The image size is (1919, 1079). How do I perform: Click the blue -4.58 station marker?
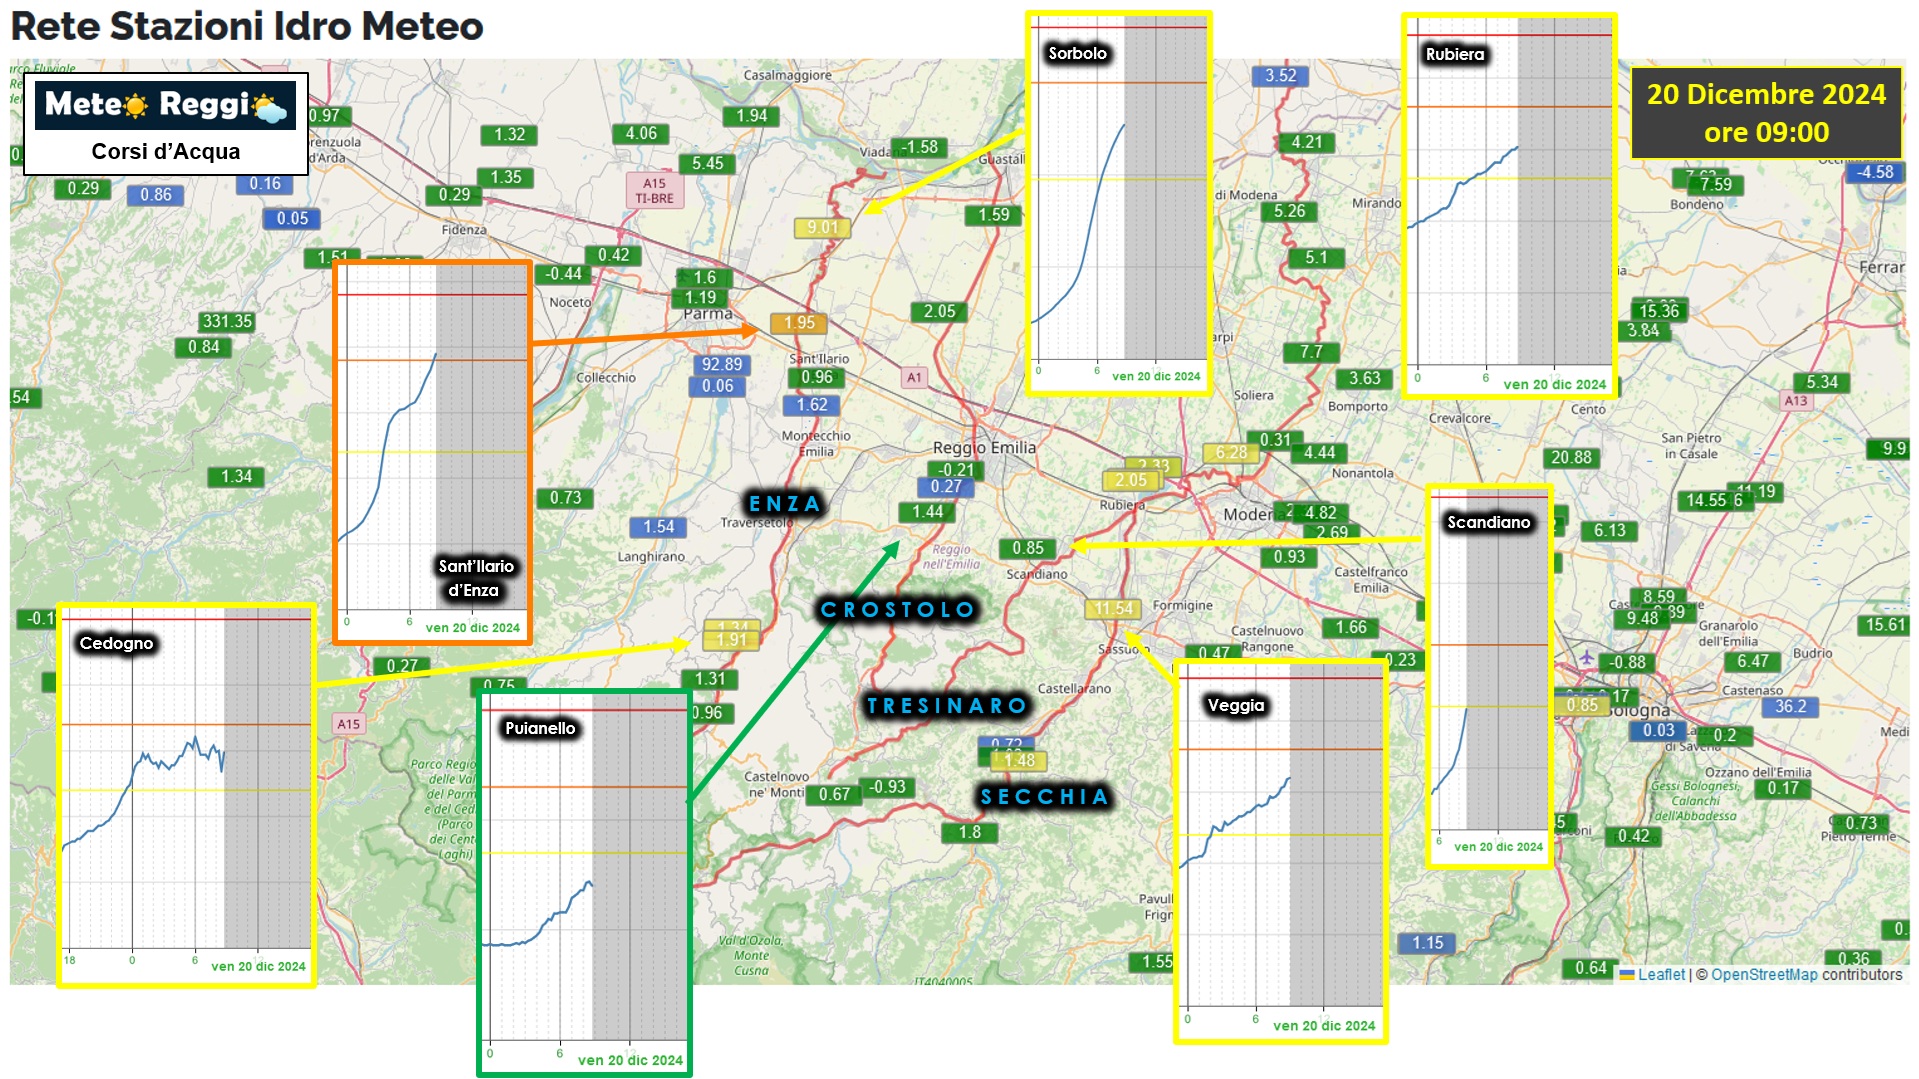pos(1874,172)
